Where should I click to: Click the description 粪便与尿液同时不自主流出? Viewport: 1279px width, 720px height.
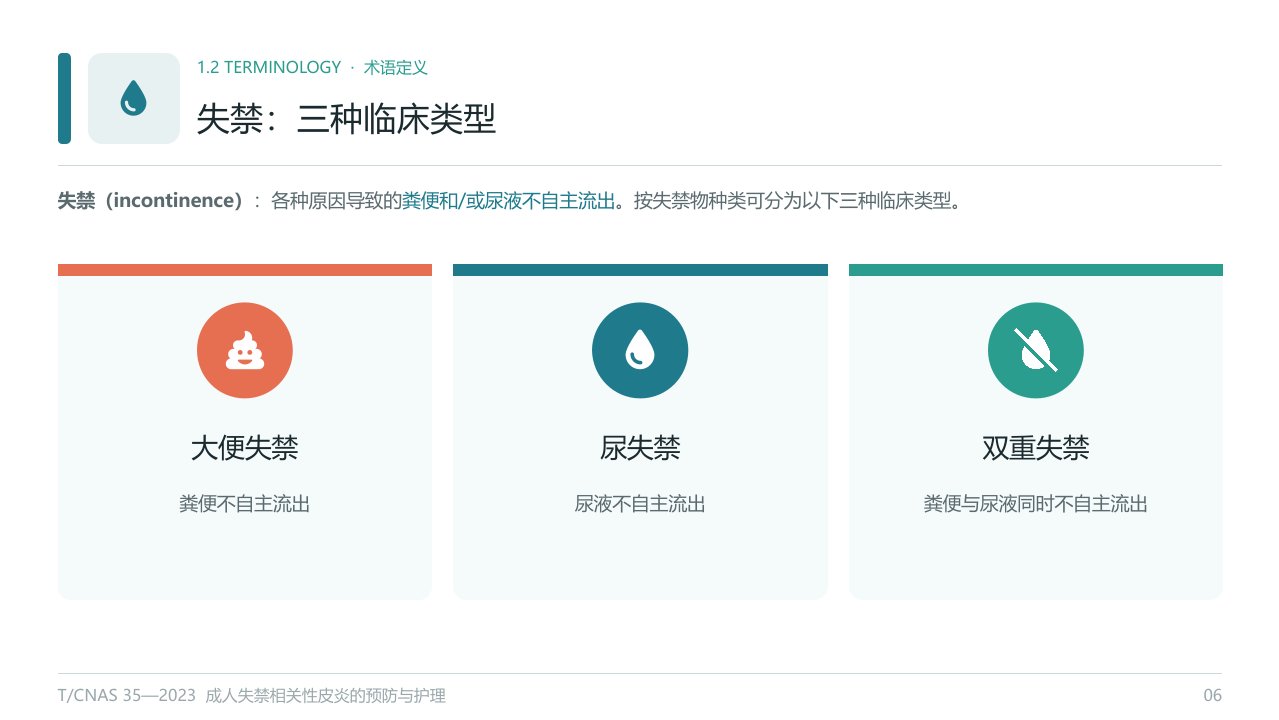pos(1036,504)
